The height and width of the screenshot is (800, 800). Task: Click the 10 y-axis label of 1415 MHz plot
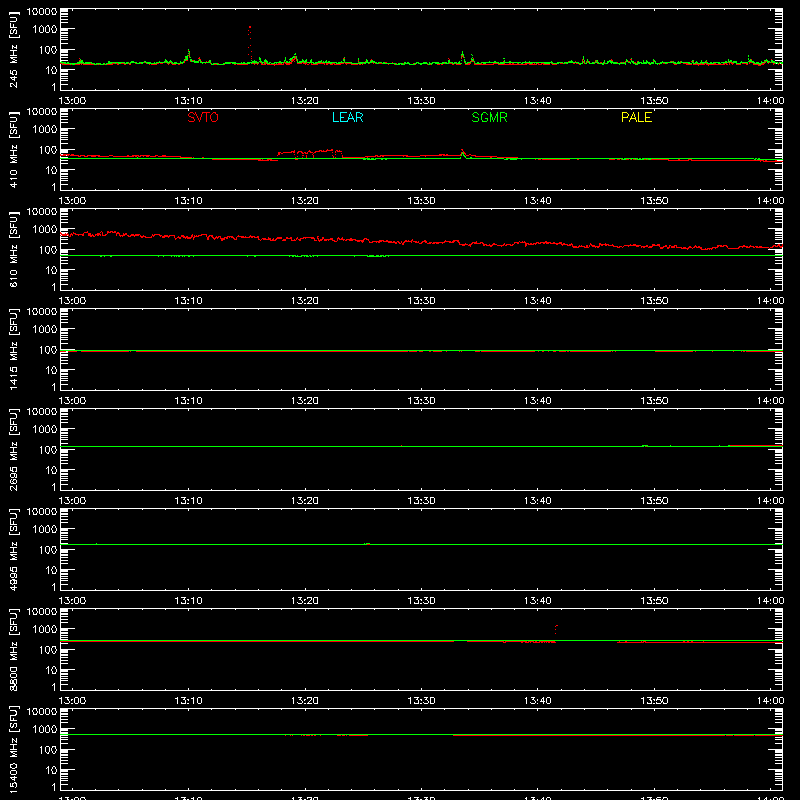[51, 370]
